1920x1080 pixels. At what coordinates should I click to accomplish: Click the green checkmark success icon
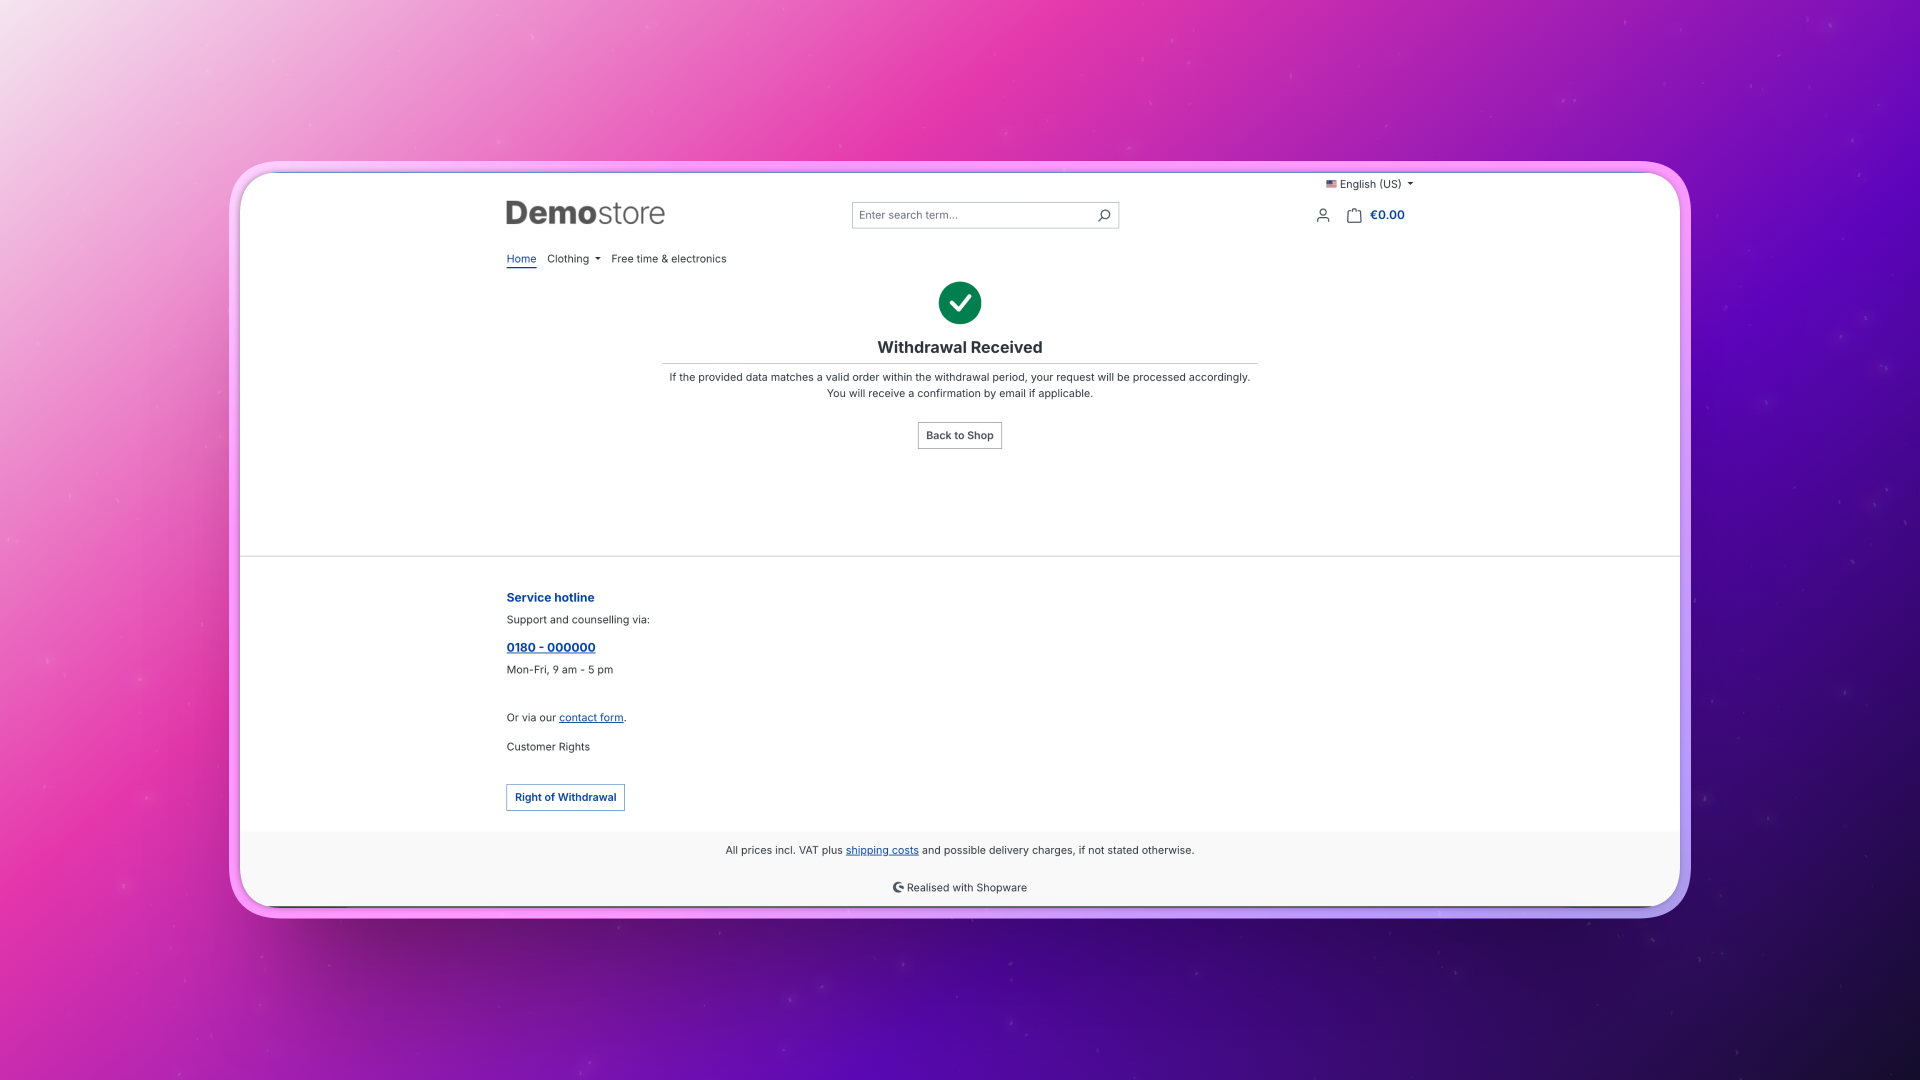960,303
